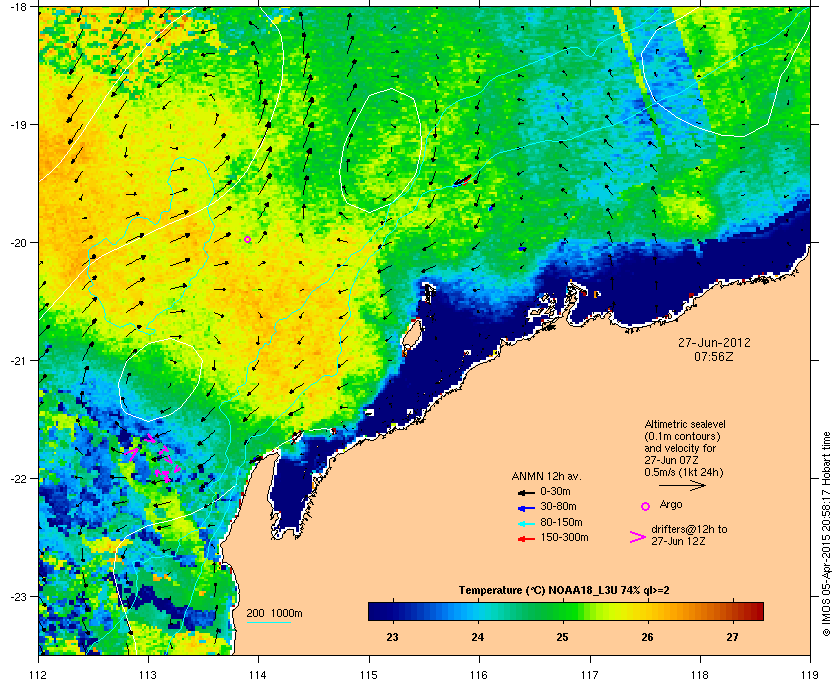Click the magenta drifters legend chevron
This screenshot has height=680, width=840.
638,537
